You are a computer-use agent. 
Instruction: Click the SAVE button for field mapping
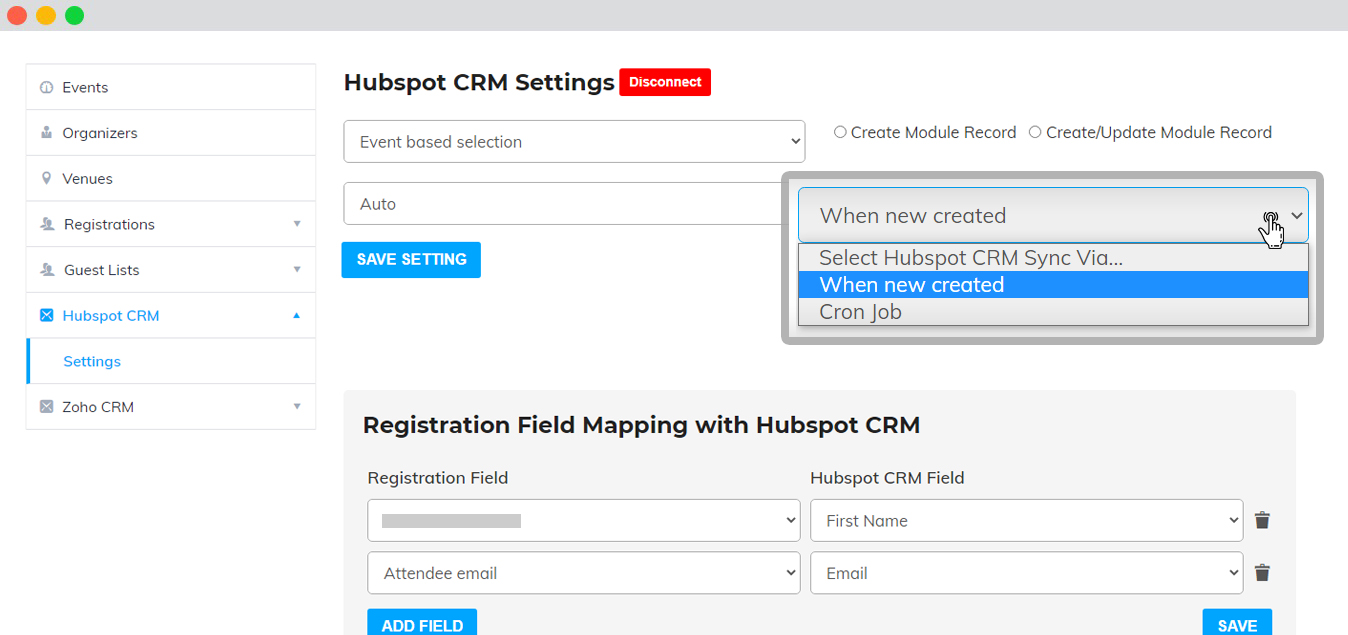(1237, 624)
